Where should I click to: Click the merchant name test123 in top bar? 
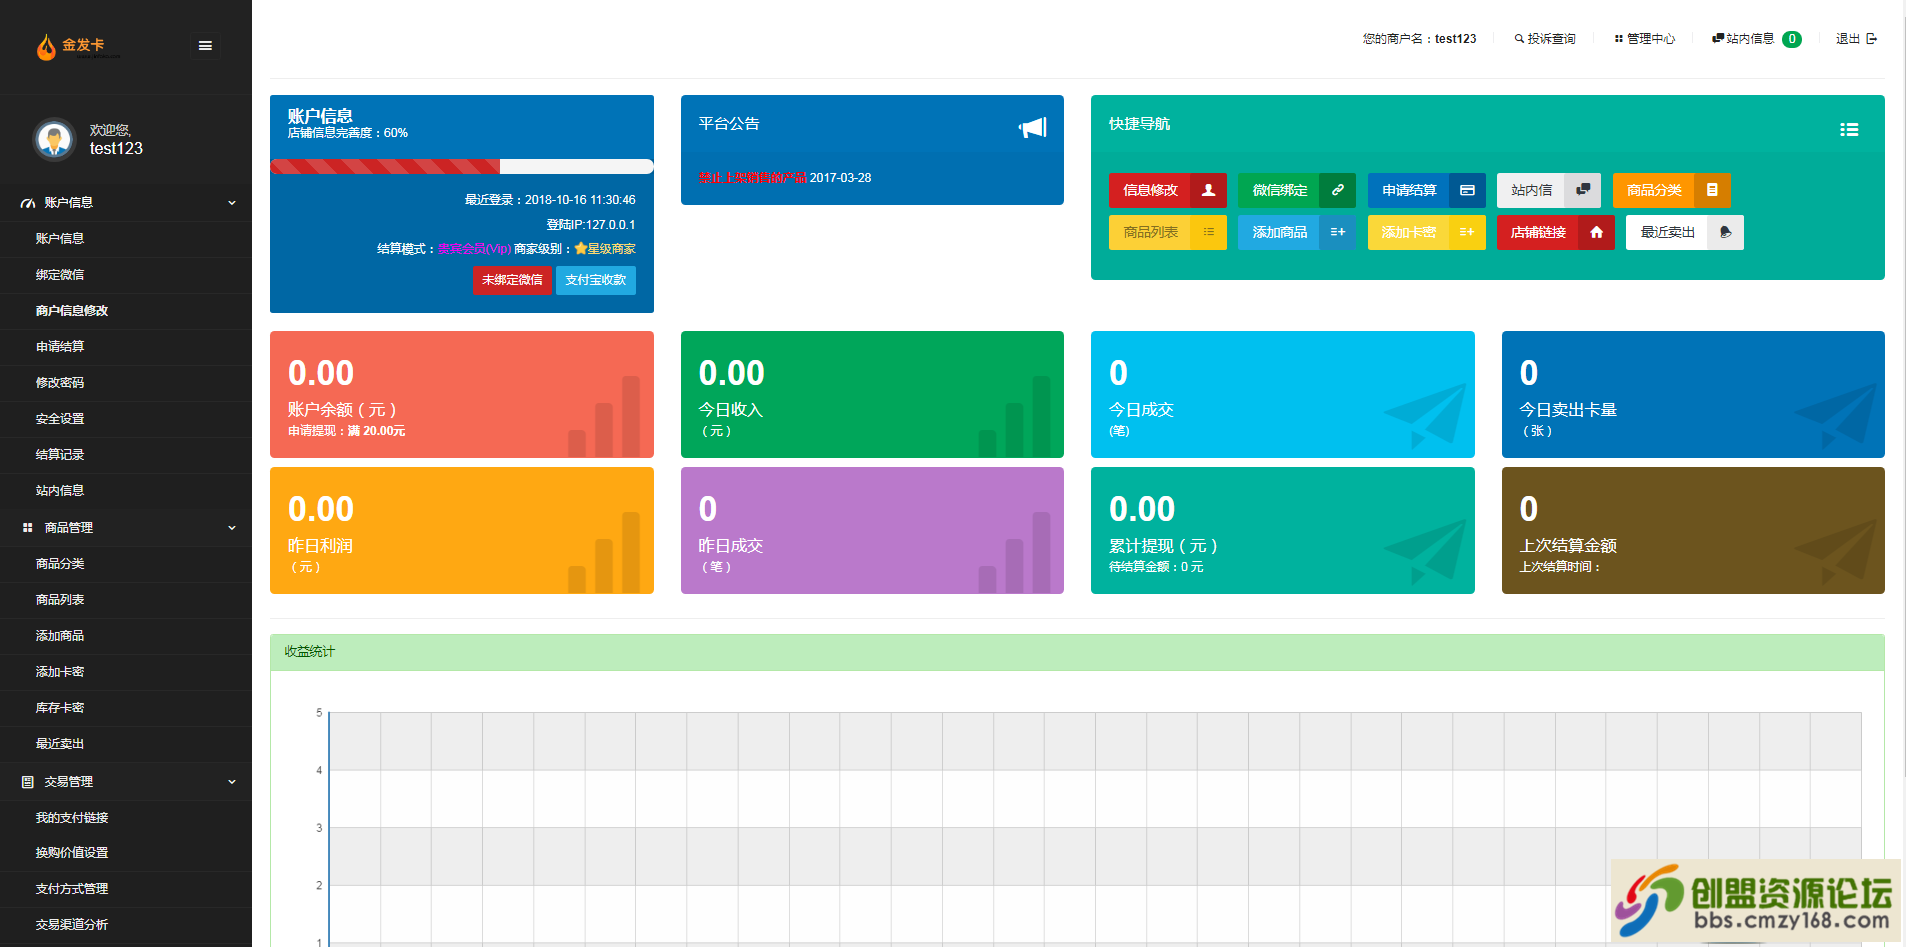pyautogui.click(x=1456, y=39)
